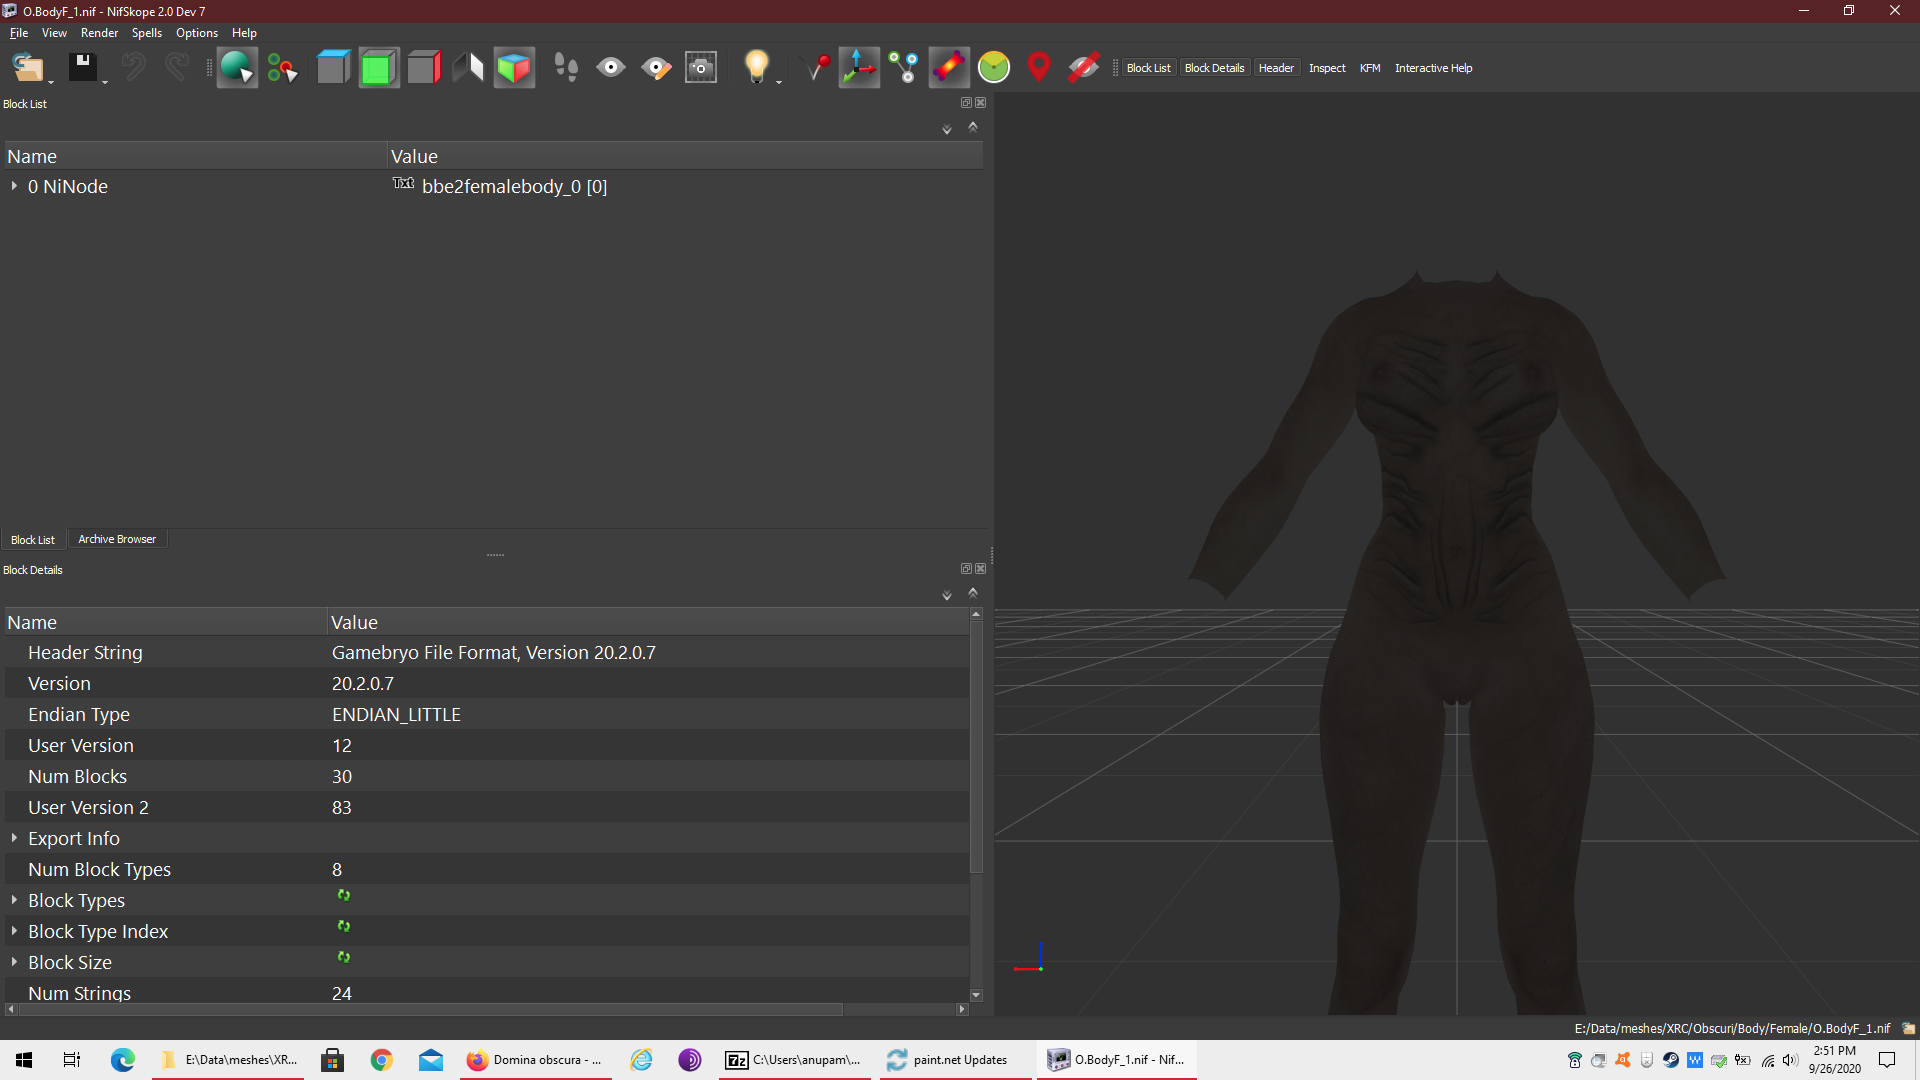Enable perspective view colored cube
1920x1080 pixels.
point(514,68)
